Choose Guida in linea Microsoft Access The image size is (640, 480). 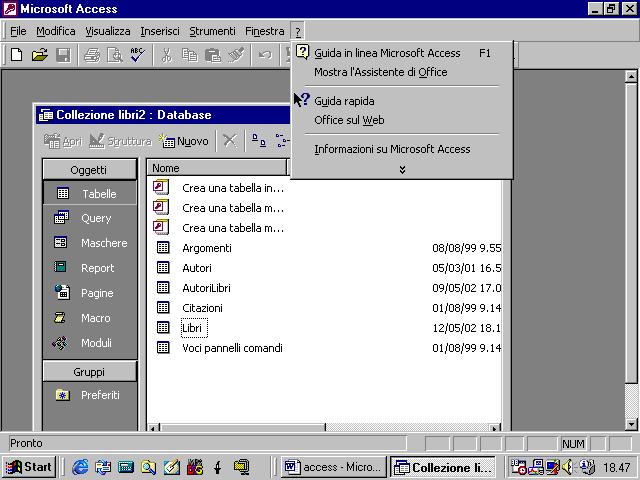coord(402,53)
